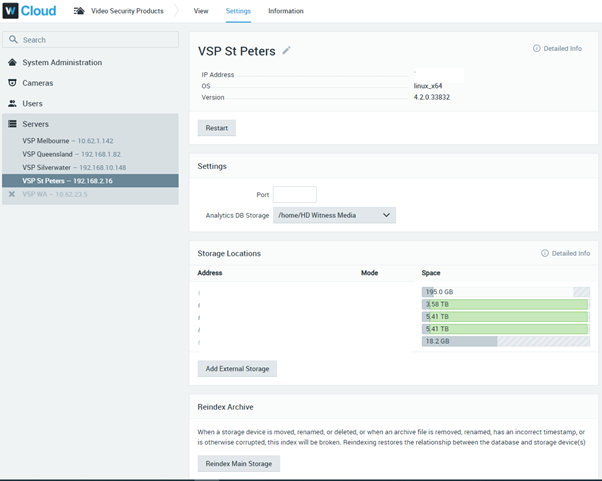Click the Mode column header
The height and width of the screenshot is (481, 602).
pos(369,273)
